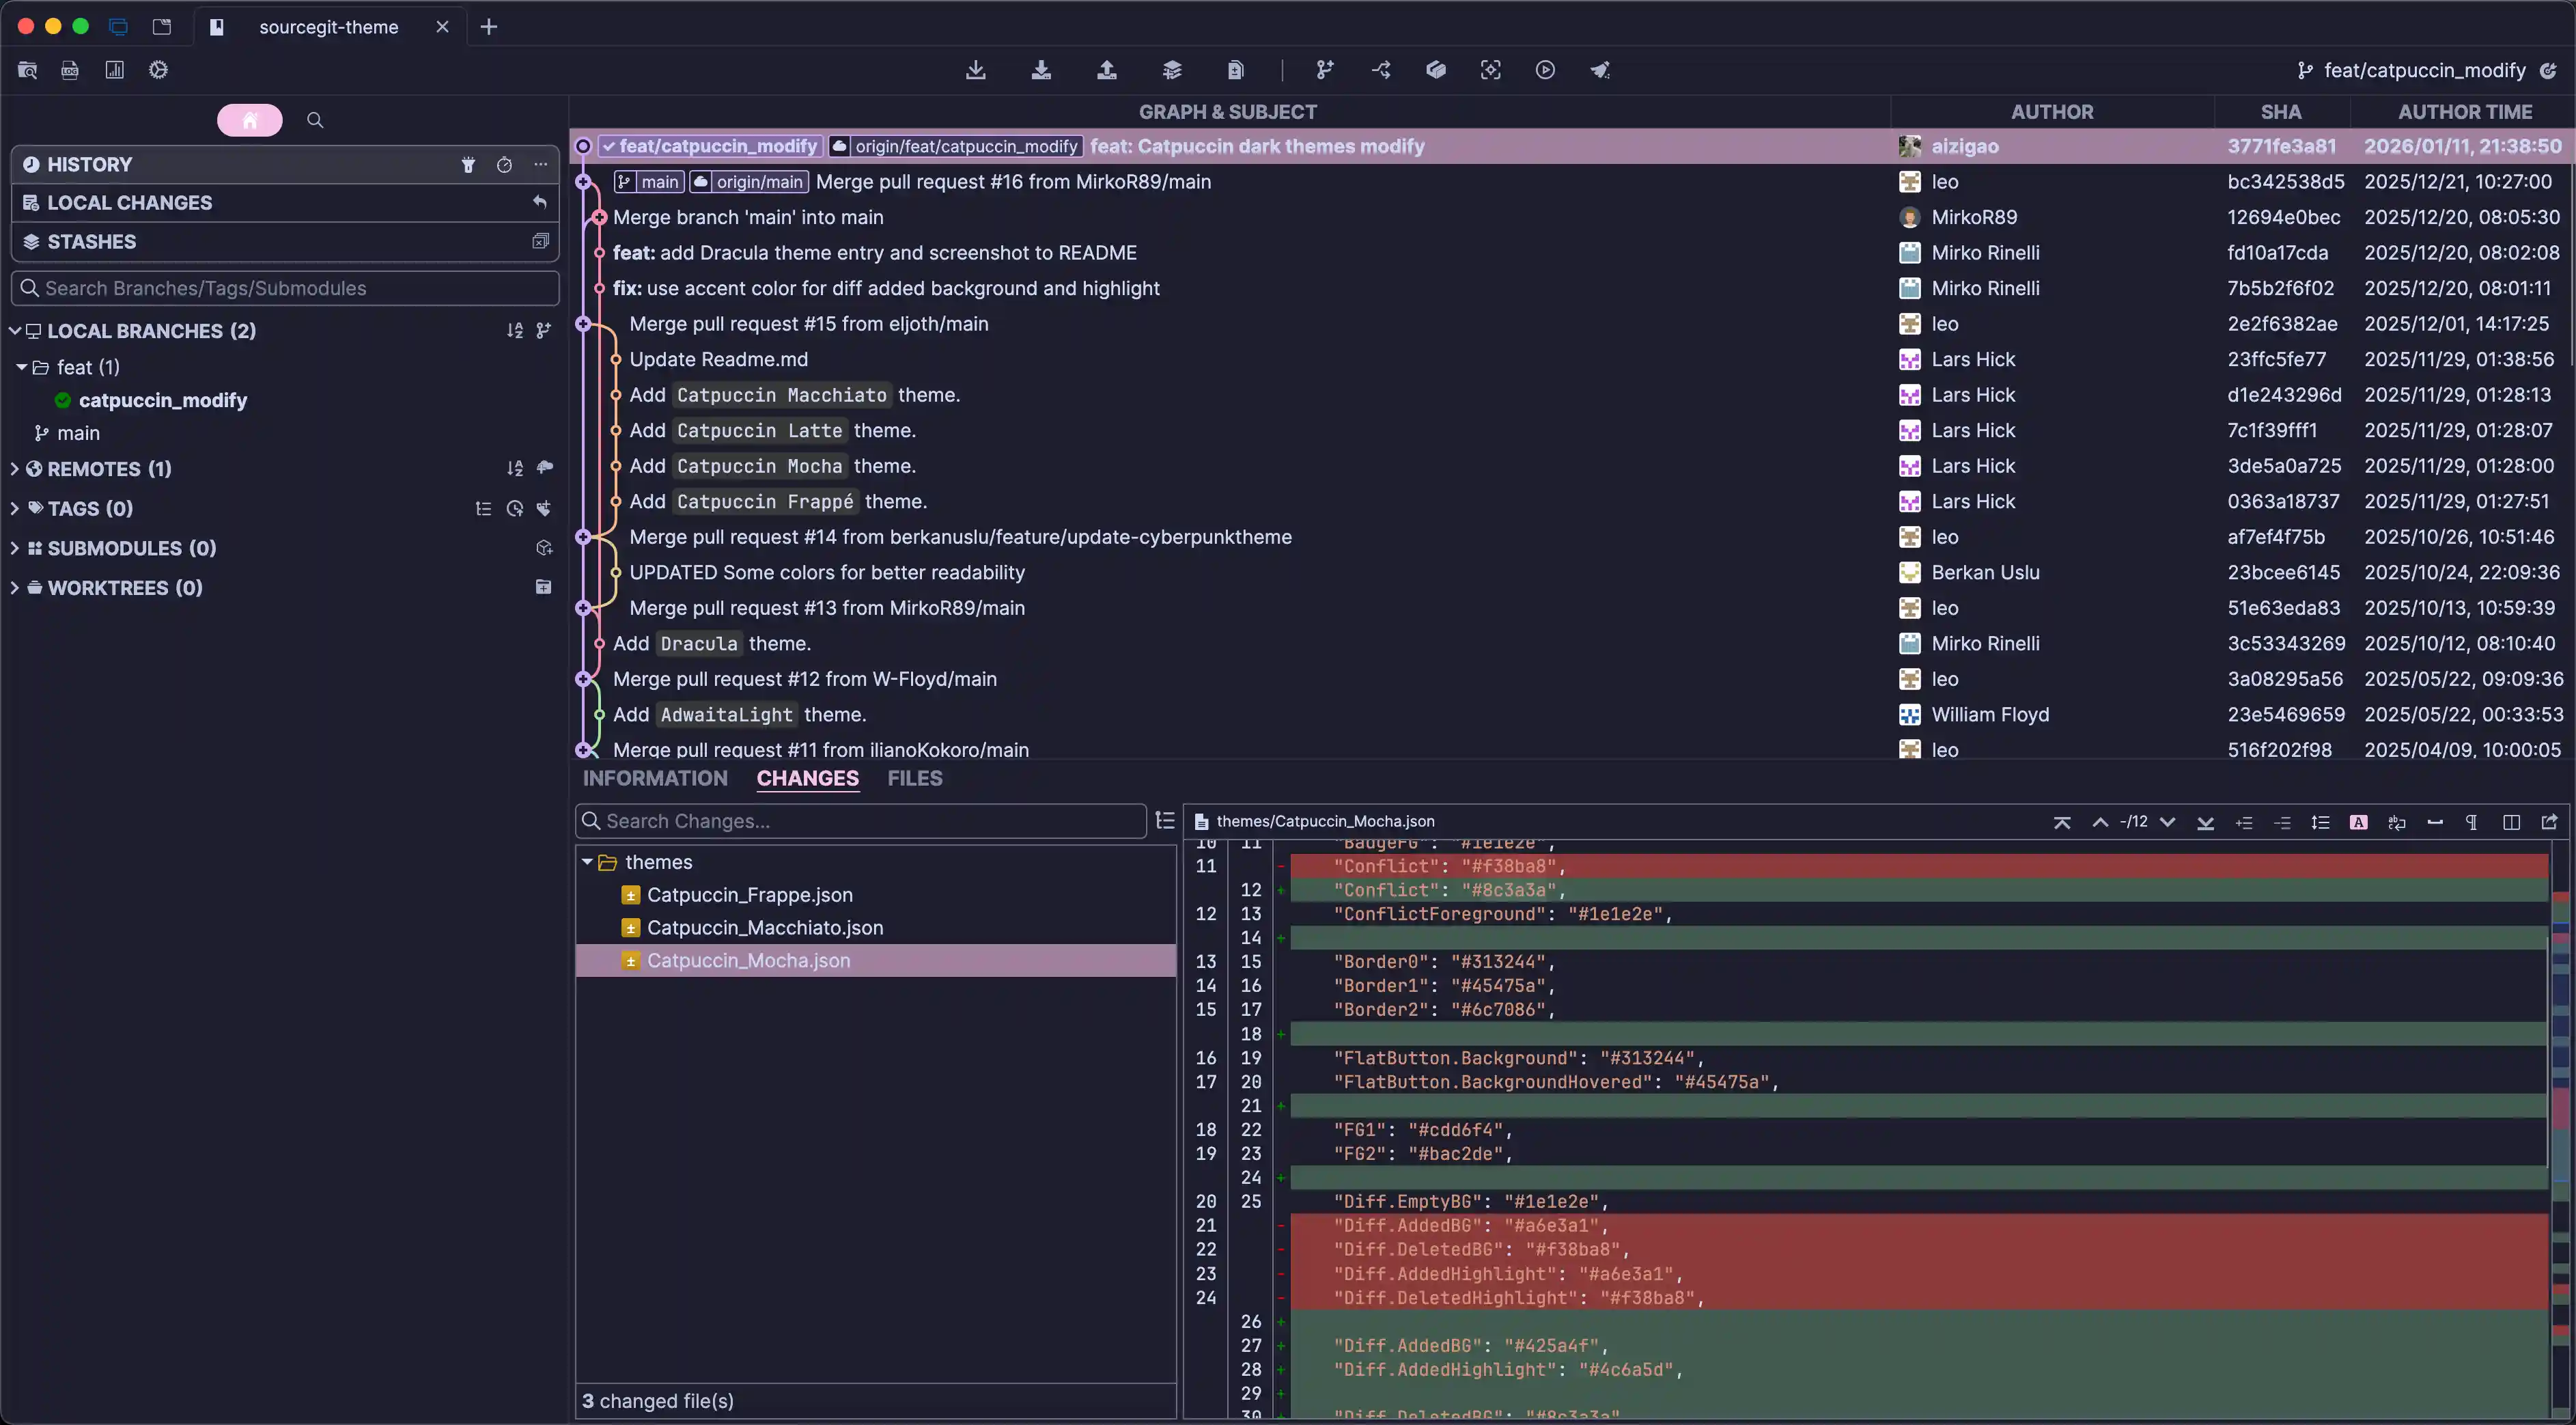Switch to the INFORMATION tab
2576x1425 pixels.
(655, 778)
